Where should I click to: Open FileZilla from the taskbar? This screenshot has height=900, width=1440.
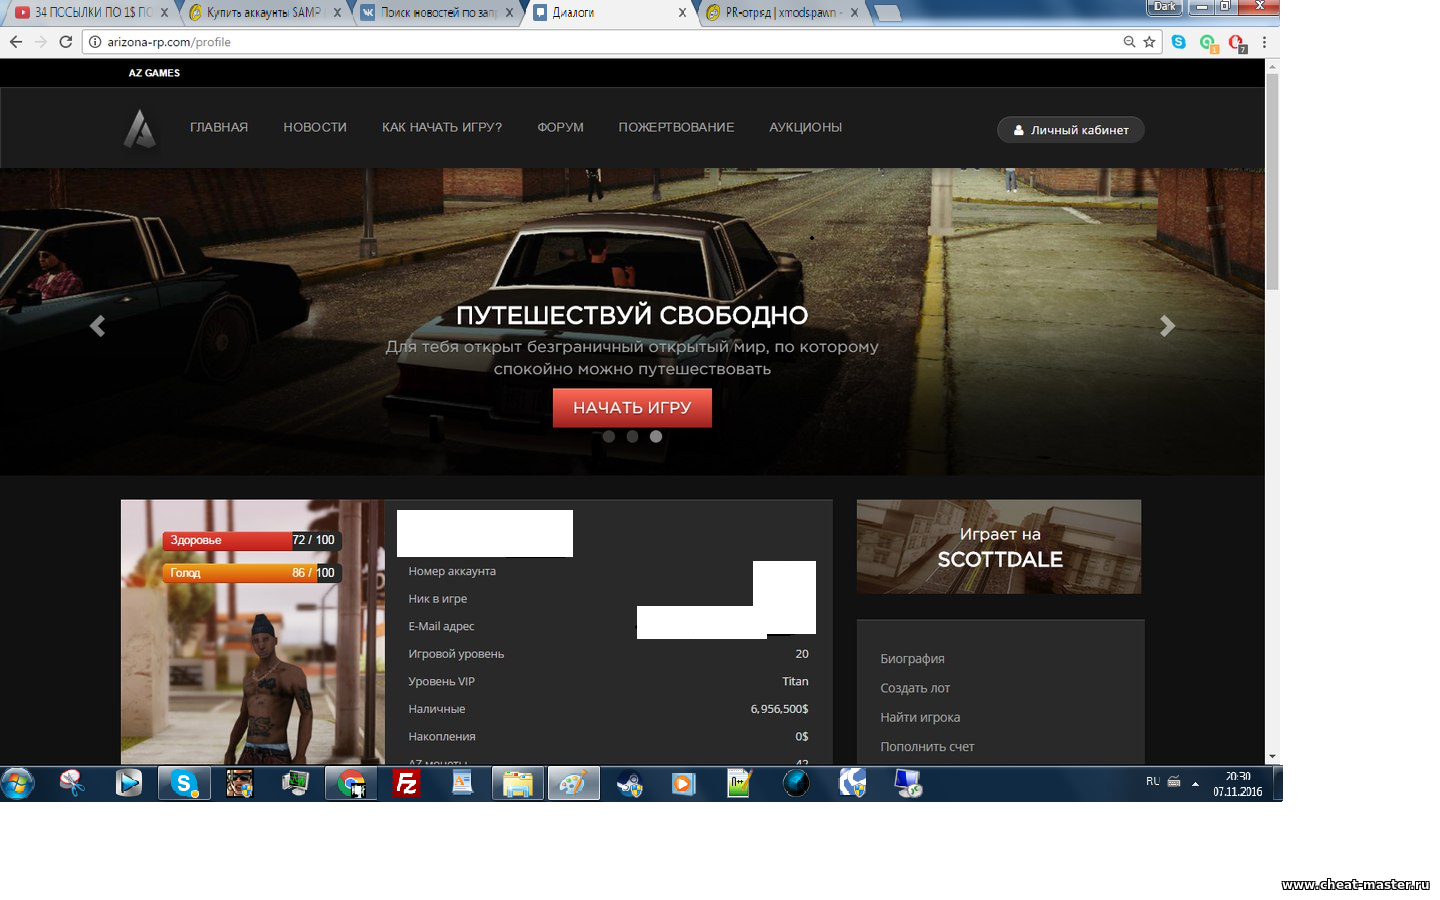coord(406,783)
